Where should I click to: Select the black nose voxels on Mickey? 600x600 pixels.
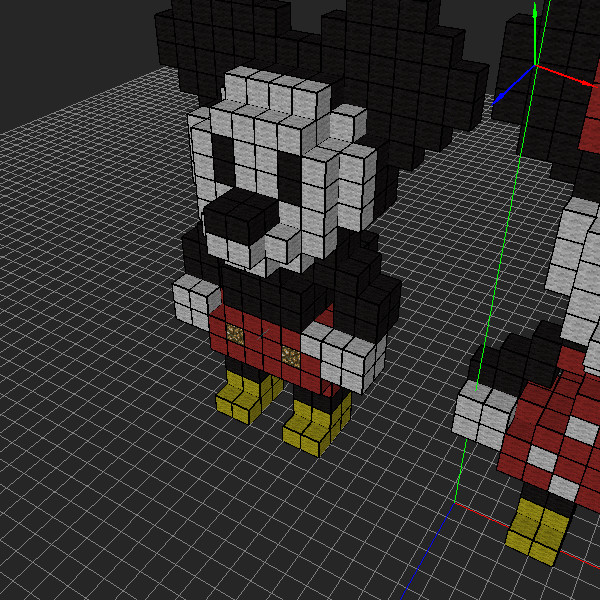(241, 216)
